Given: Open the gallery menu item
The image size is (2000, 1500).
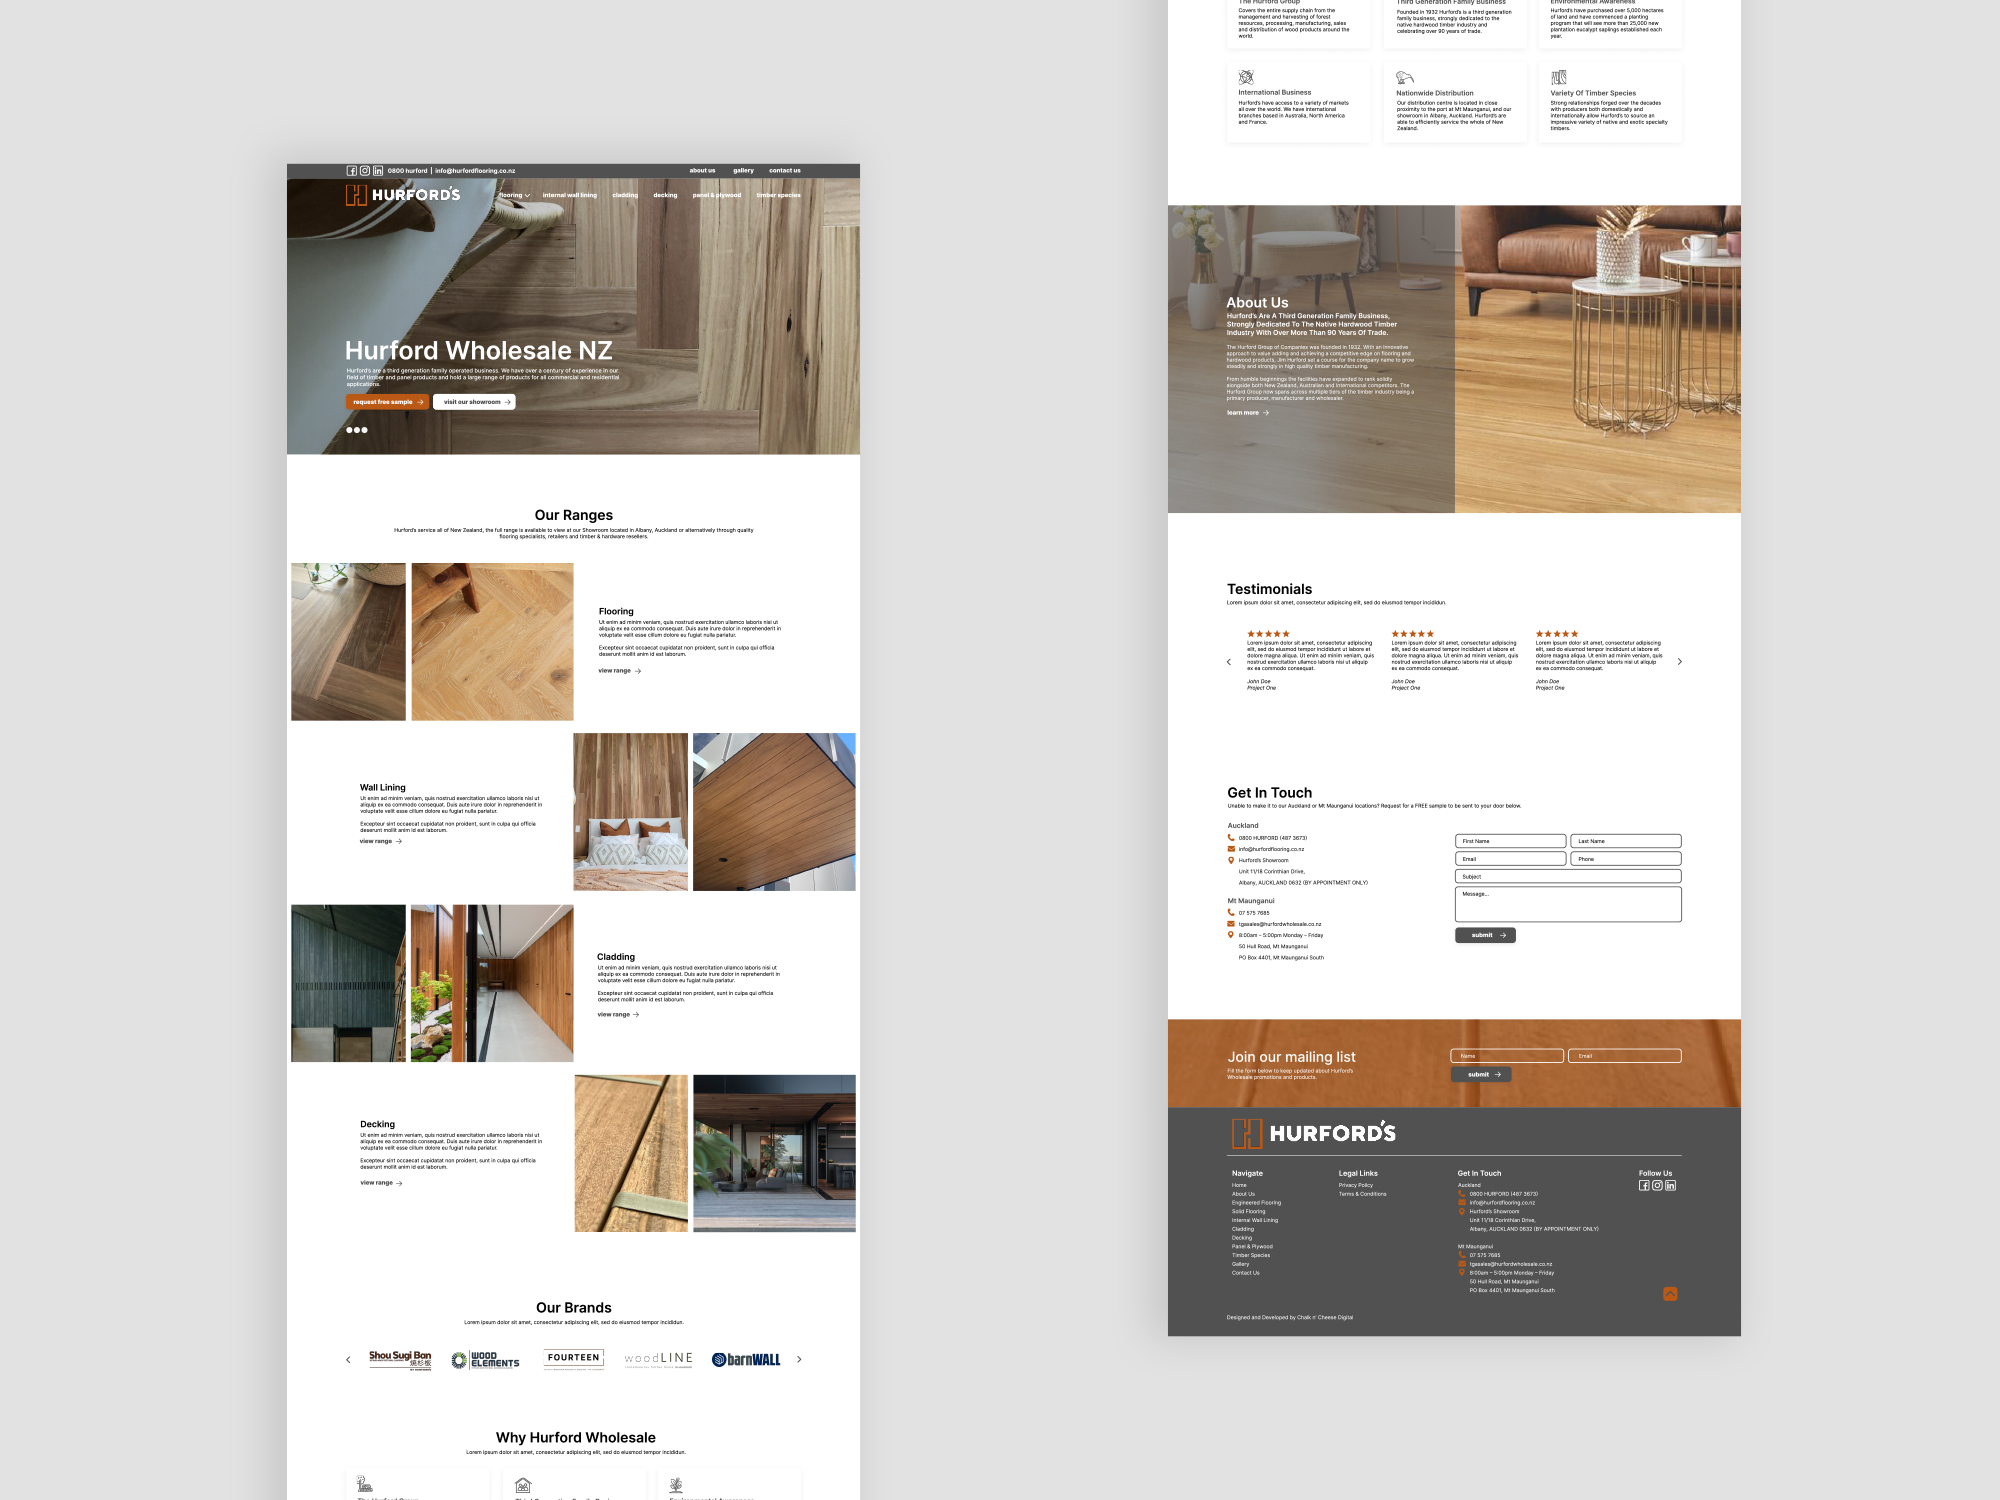Looking at the screenshot, I should pyautogui.click(x=743, y=171).
